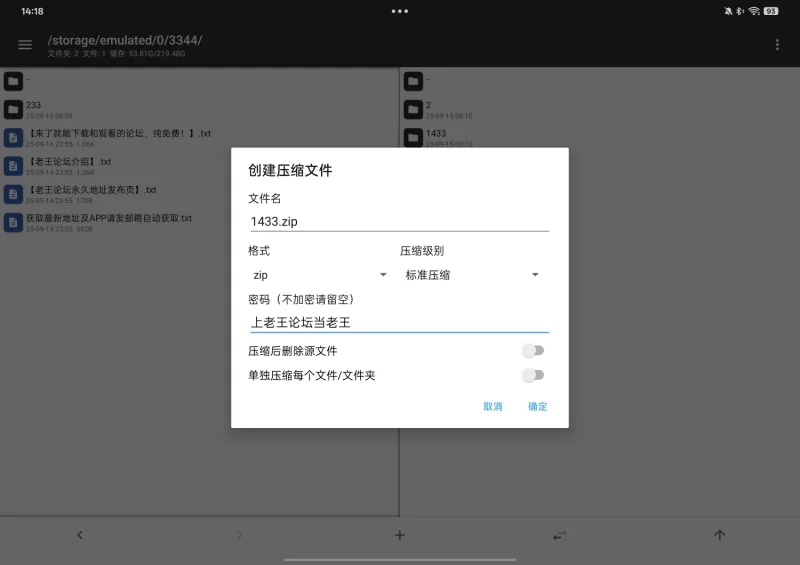Viewport: 800px width, 565px height.
Task: Tap the path /storage/emulated/0/3344/
Action: coord(125,40)
